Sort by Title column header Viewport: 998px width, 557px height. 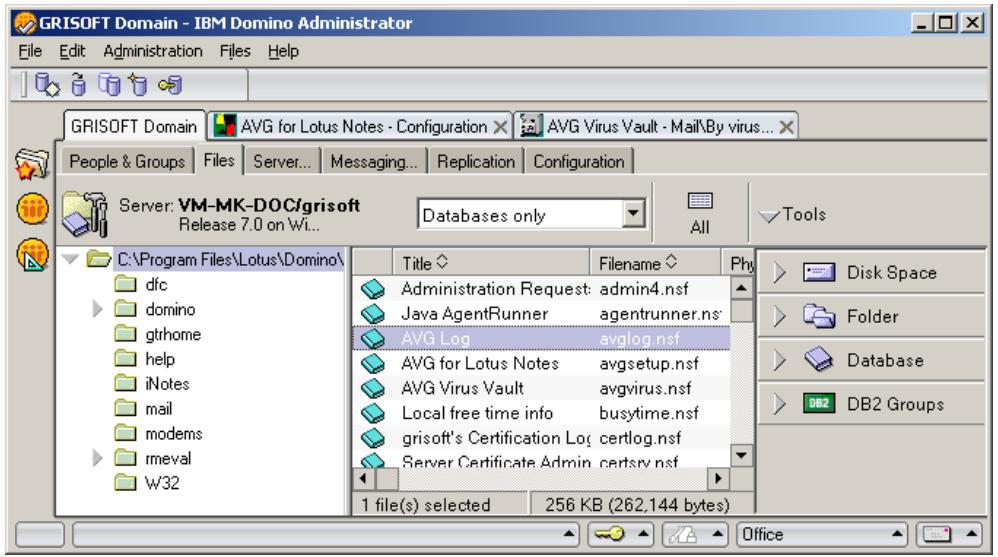491,263
